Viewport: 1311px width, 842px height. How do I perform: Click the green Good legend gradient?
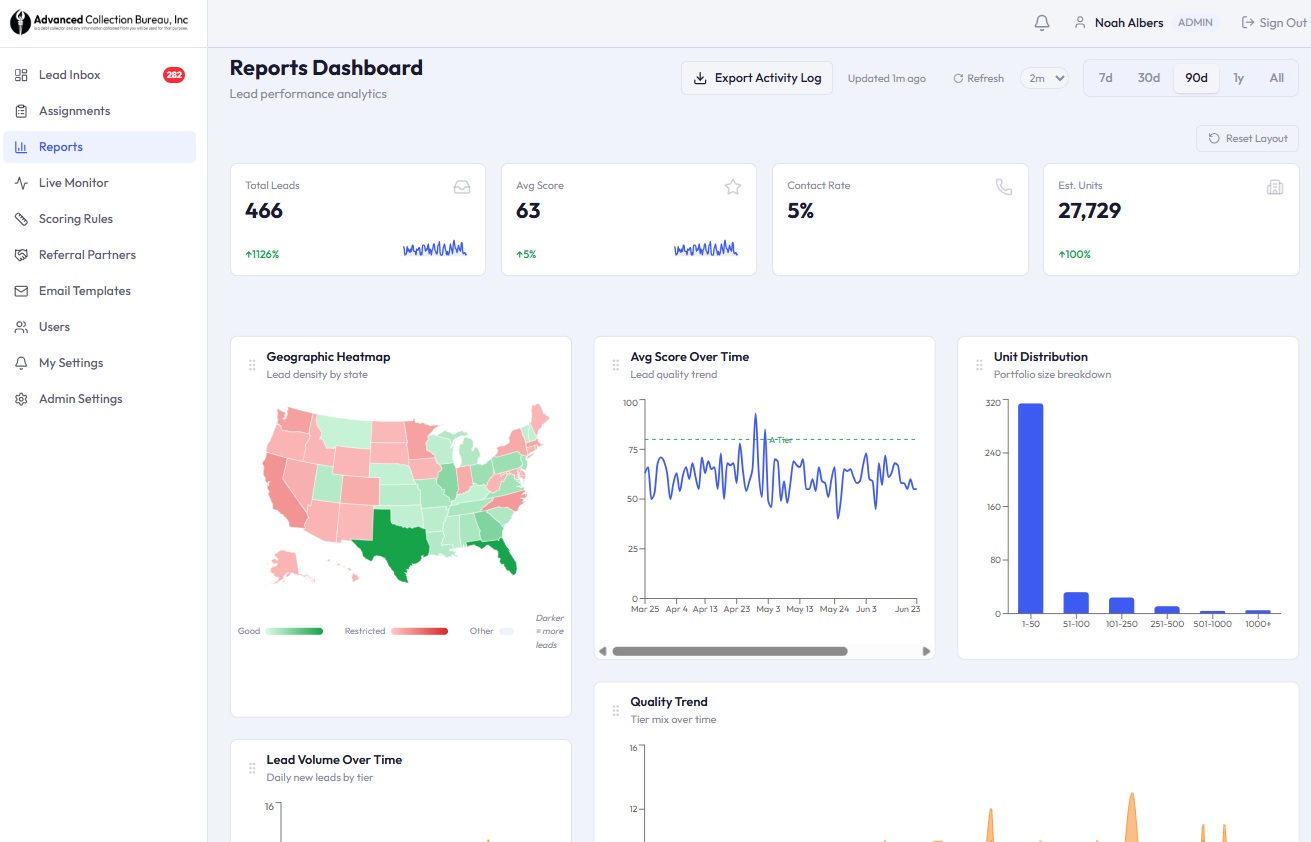pyautogui.click(x=294, y=631)
